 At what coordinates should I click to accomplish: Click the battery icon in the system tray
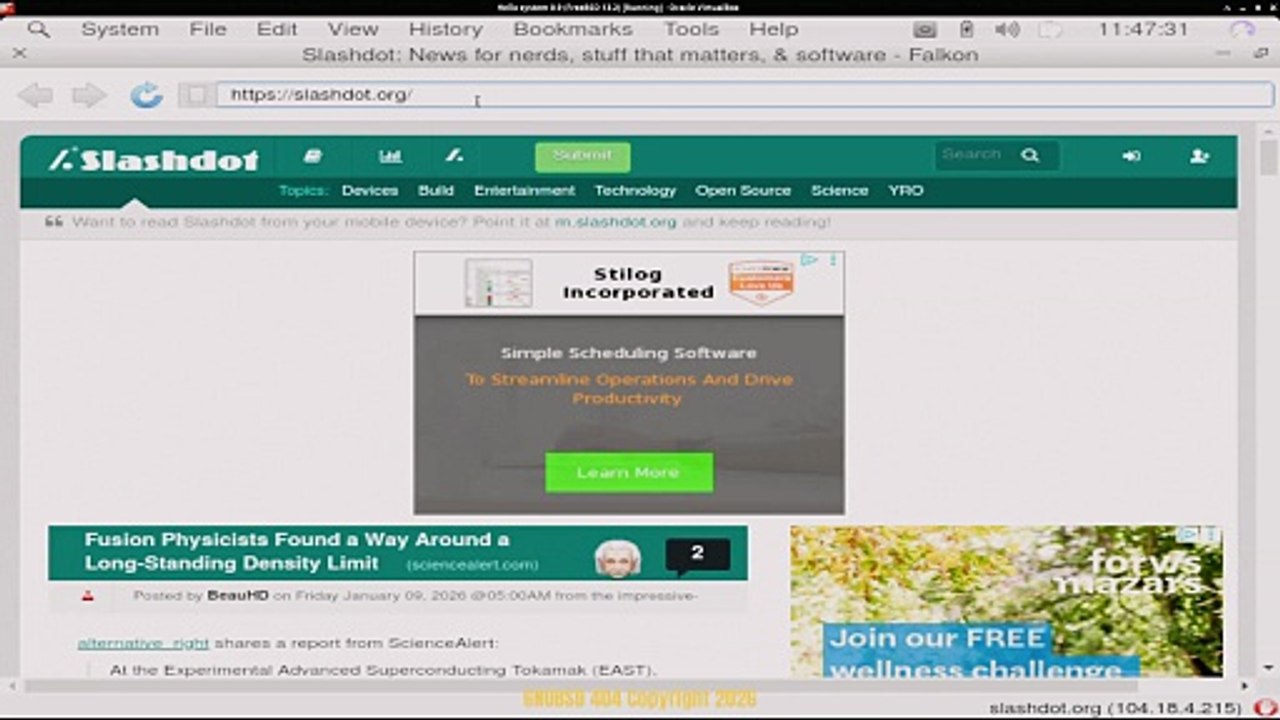coord(966,29)
